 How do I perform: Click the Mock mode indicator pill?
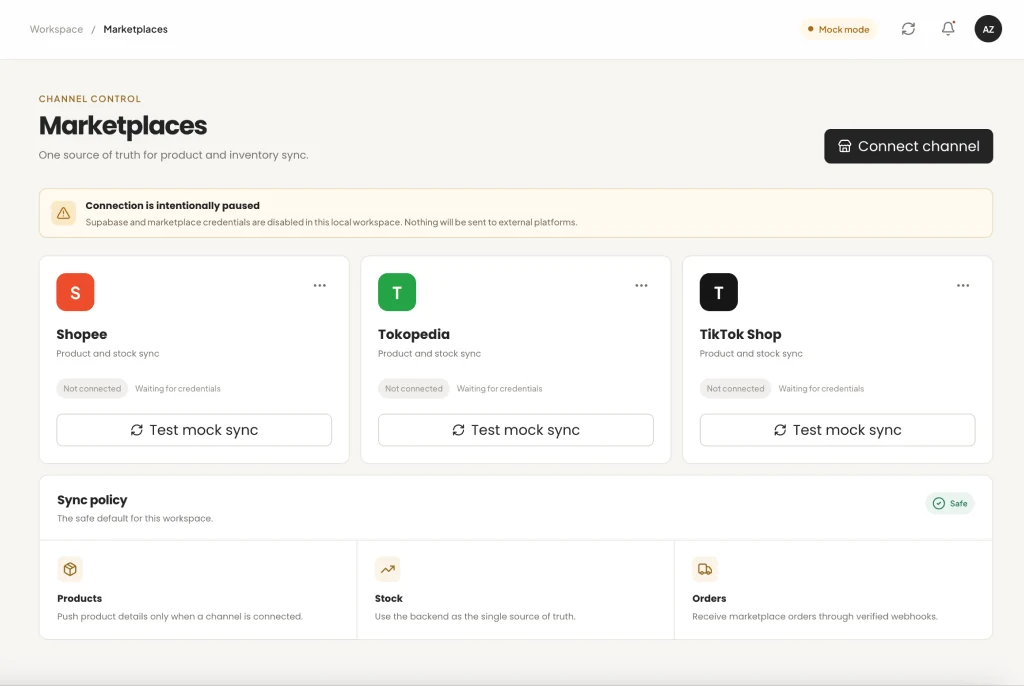(839, 29)
